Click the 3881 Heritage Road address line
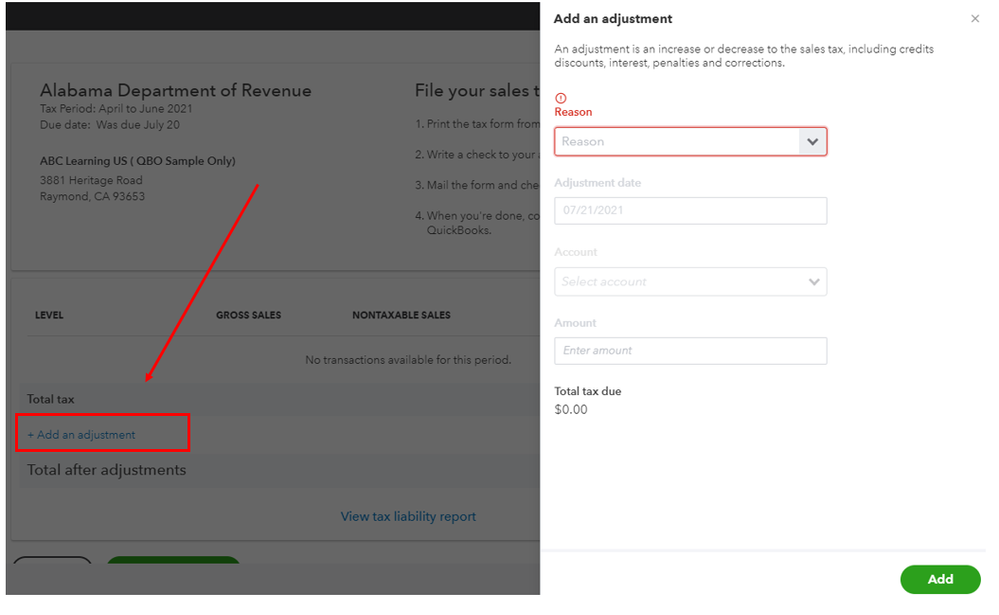This screenshot has height=615, width=999. 91,180
